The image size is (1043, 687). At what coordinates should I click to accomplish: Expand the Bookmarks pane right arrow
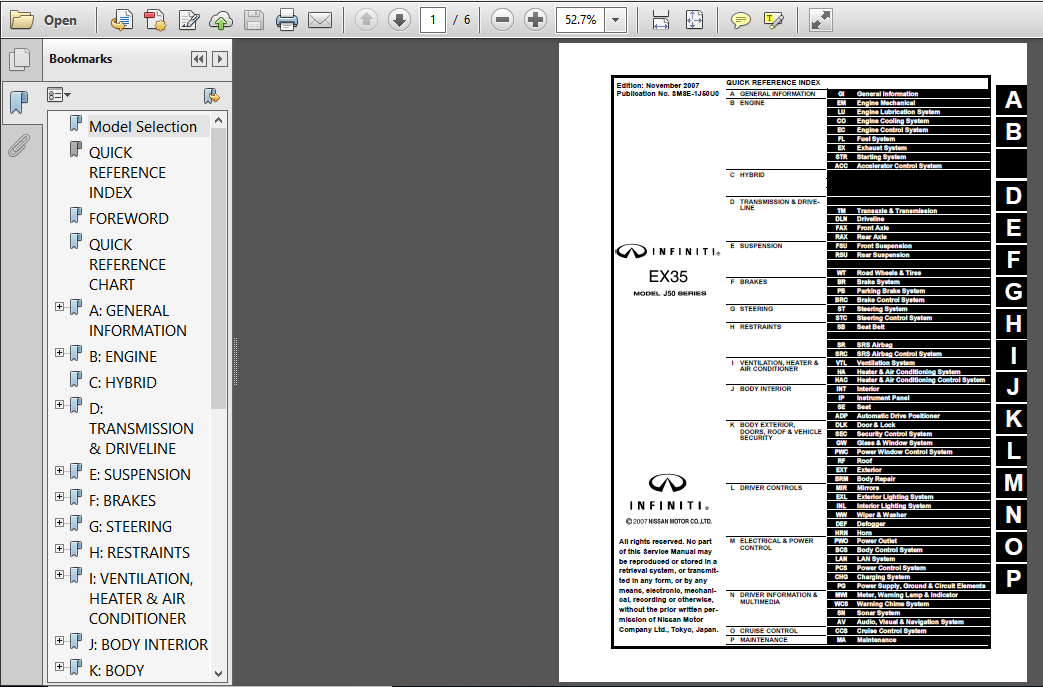point(220,59)
